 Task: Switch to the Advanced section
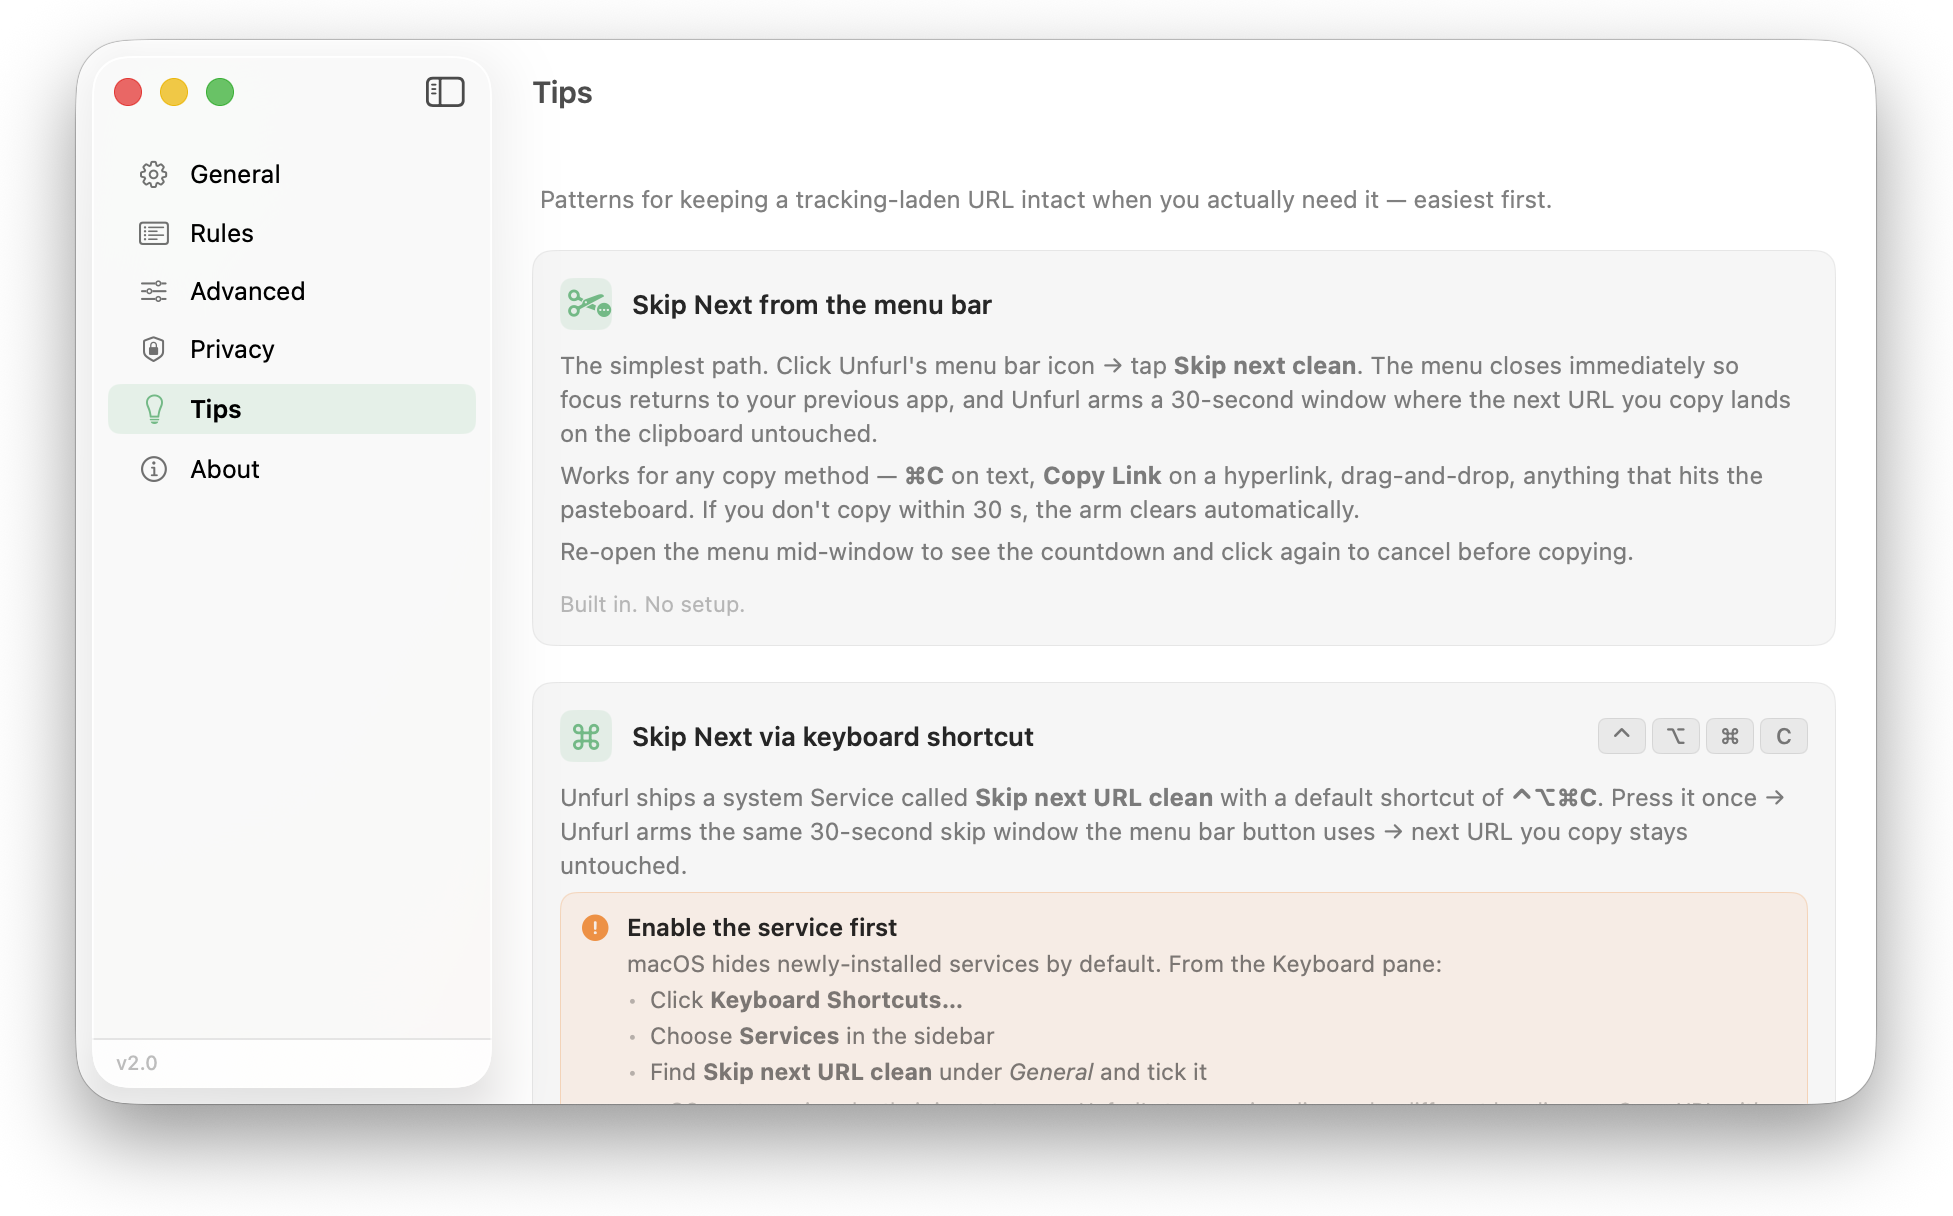click(x=292, y=291)
